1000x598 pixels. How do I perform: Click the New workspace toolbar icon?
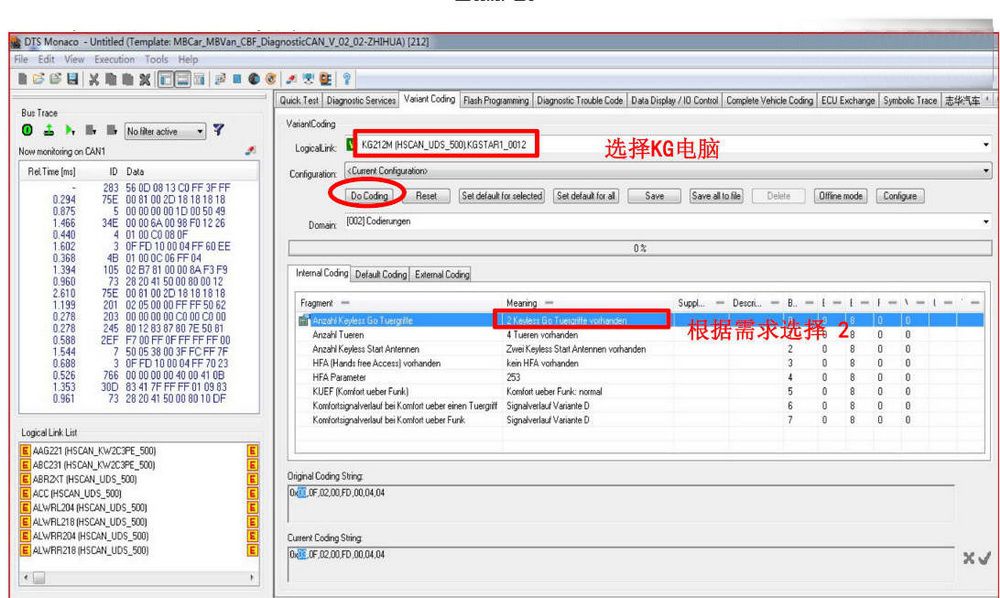point(22,78)
